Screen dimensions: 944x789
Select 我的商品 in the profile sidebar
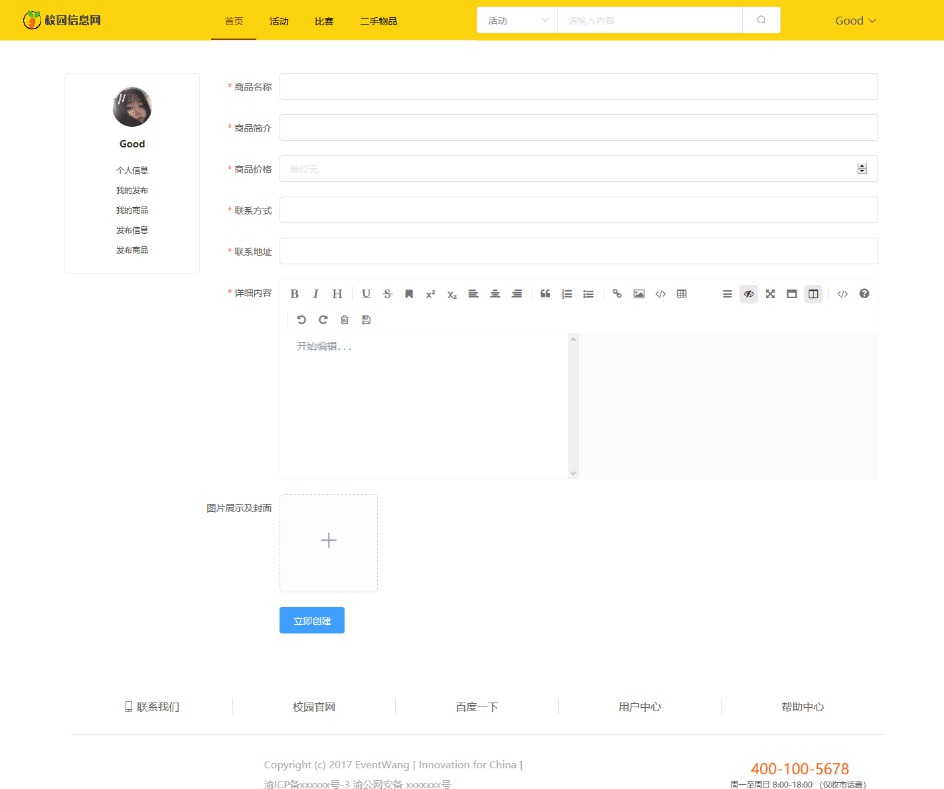click(x=131, y=210)
